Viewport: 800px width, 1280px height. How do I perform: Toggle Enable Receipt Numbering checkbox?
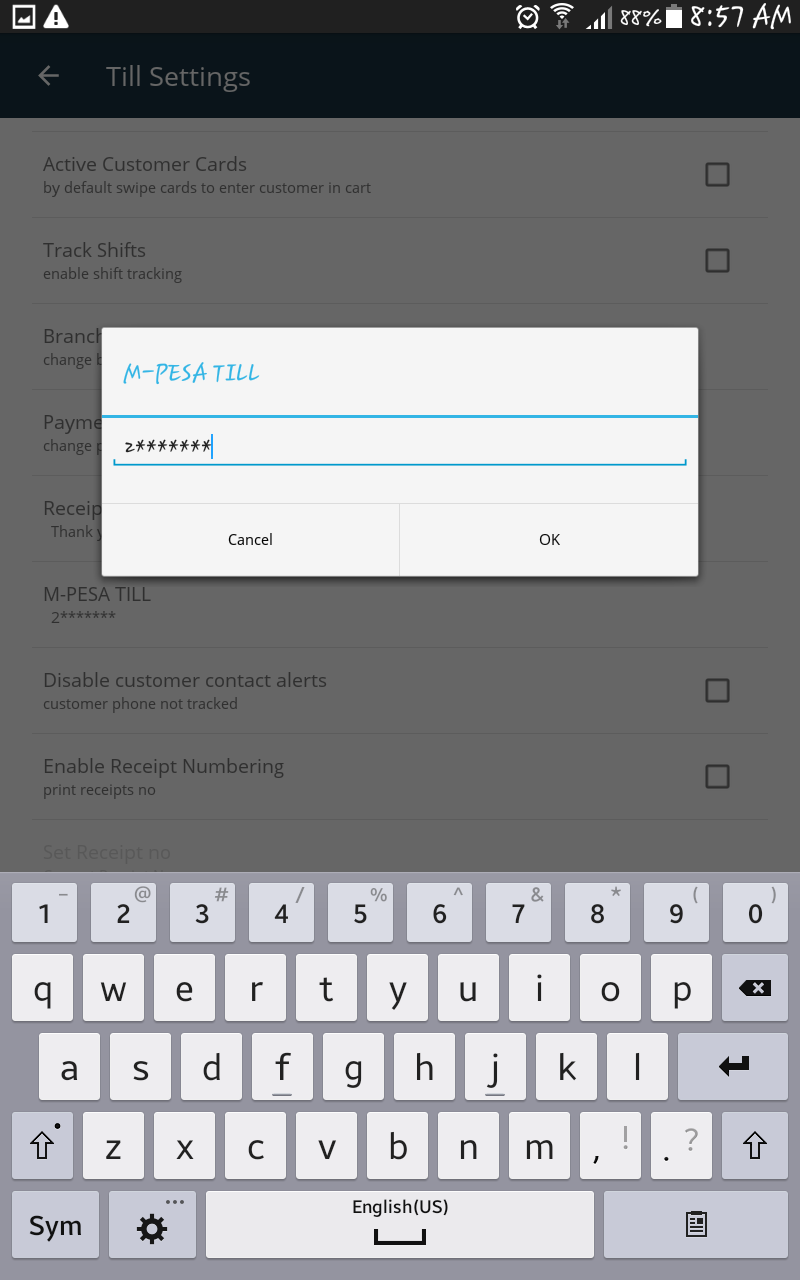point(717,777)
